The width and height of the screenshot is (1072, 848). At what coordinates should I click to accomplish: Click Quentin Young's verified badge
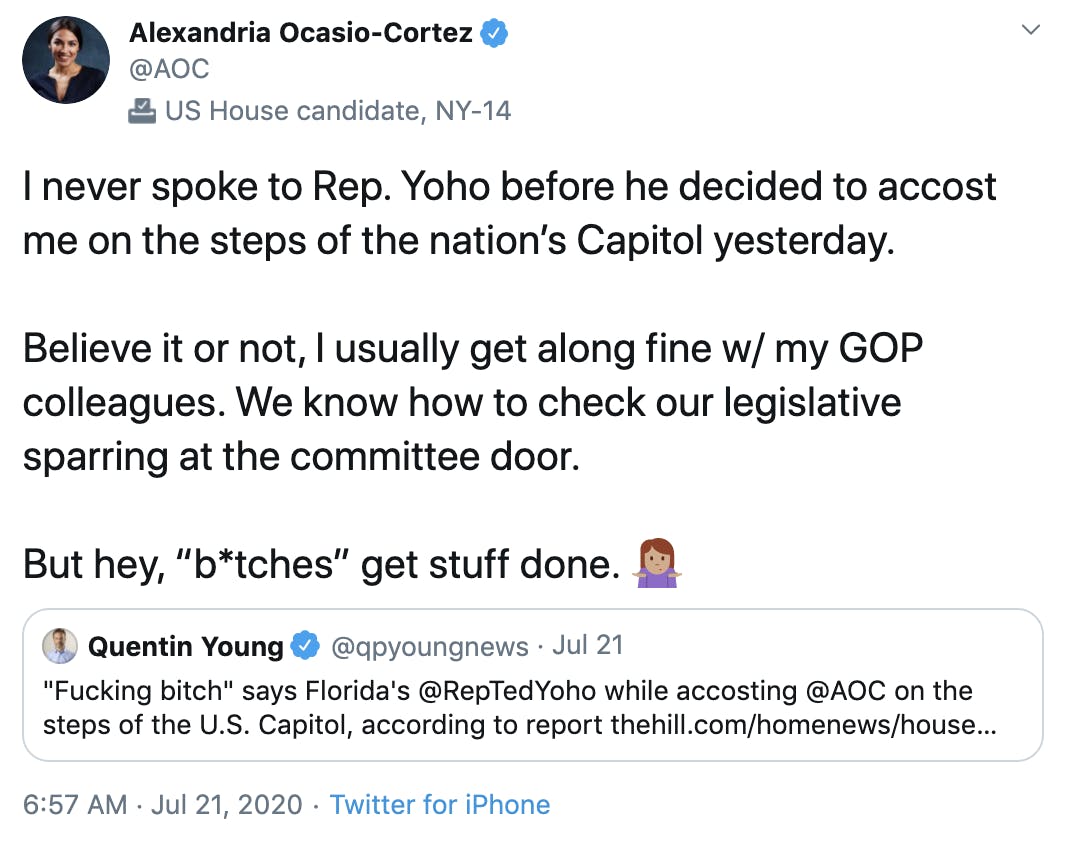tap(306, 646)
